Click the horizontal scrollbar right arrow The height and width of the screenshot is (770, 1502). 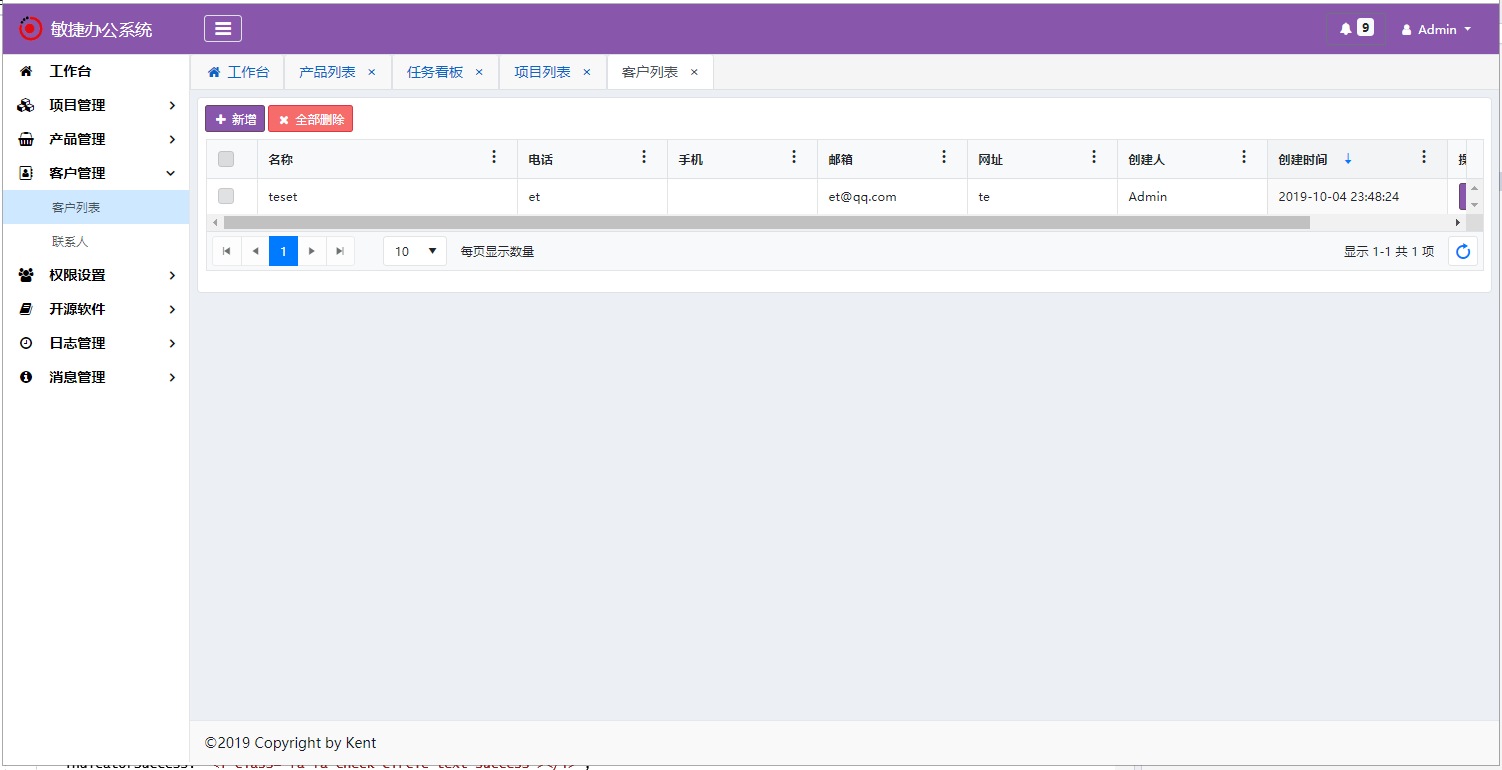point(1458,222)
